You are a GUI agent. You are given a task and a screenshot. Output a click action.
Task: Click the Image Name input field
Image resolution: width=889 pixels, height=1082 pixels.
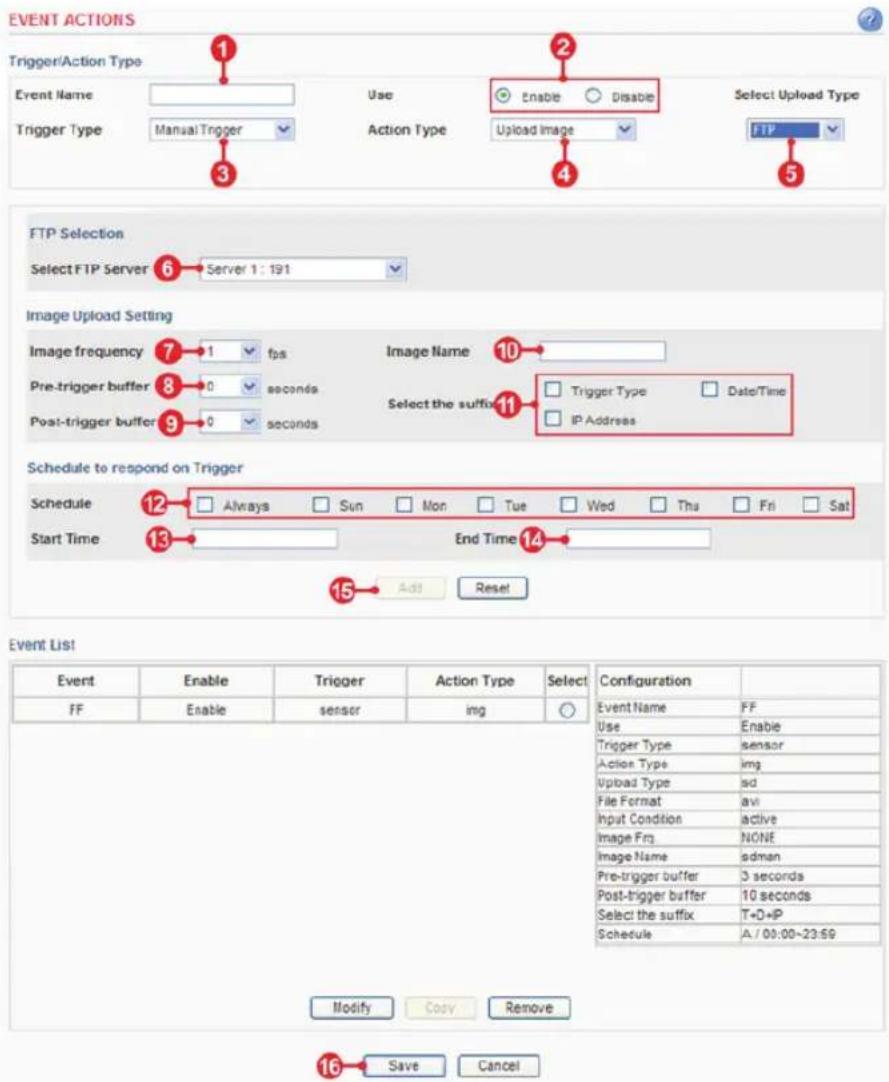click(x=603, y=351)
